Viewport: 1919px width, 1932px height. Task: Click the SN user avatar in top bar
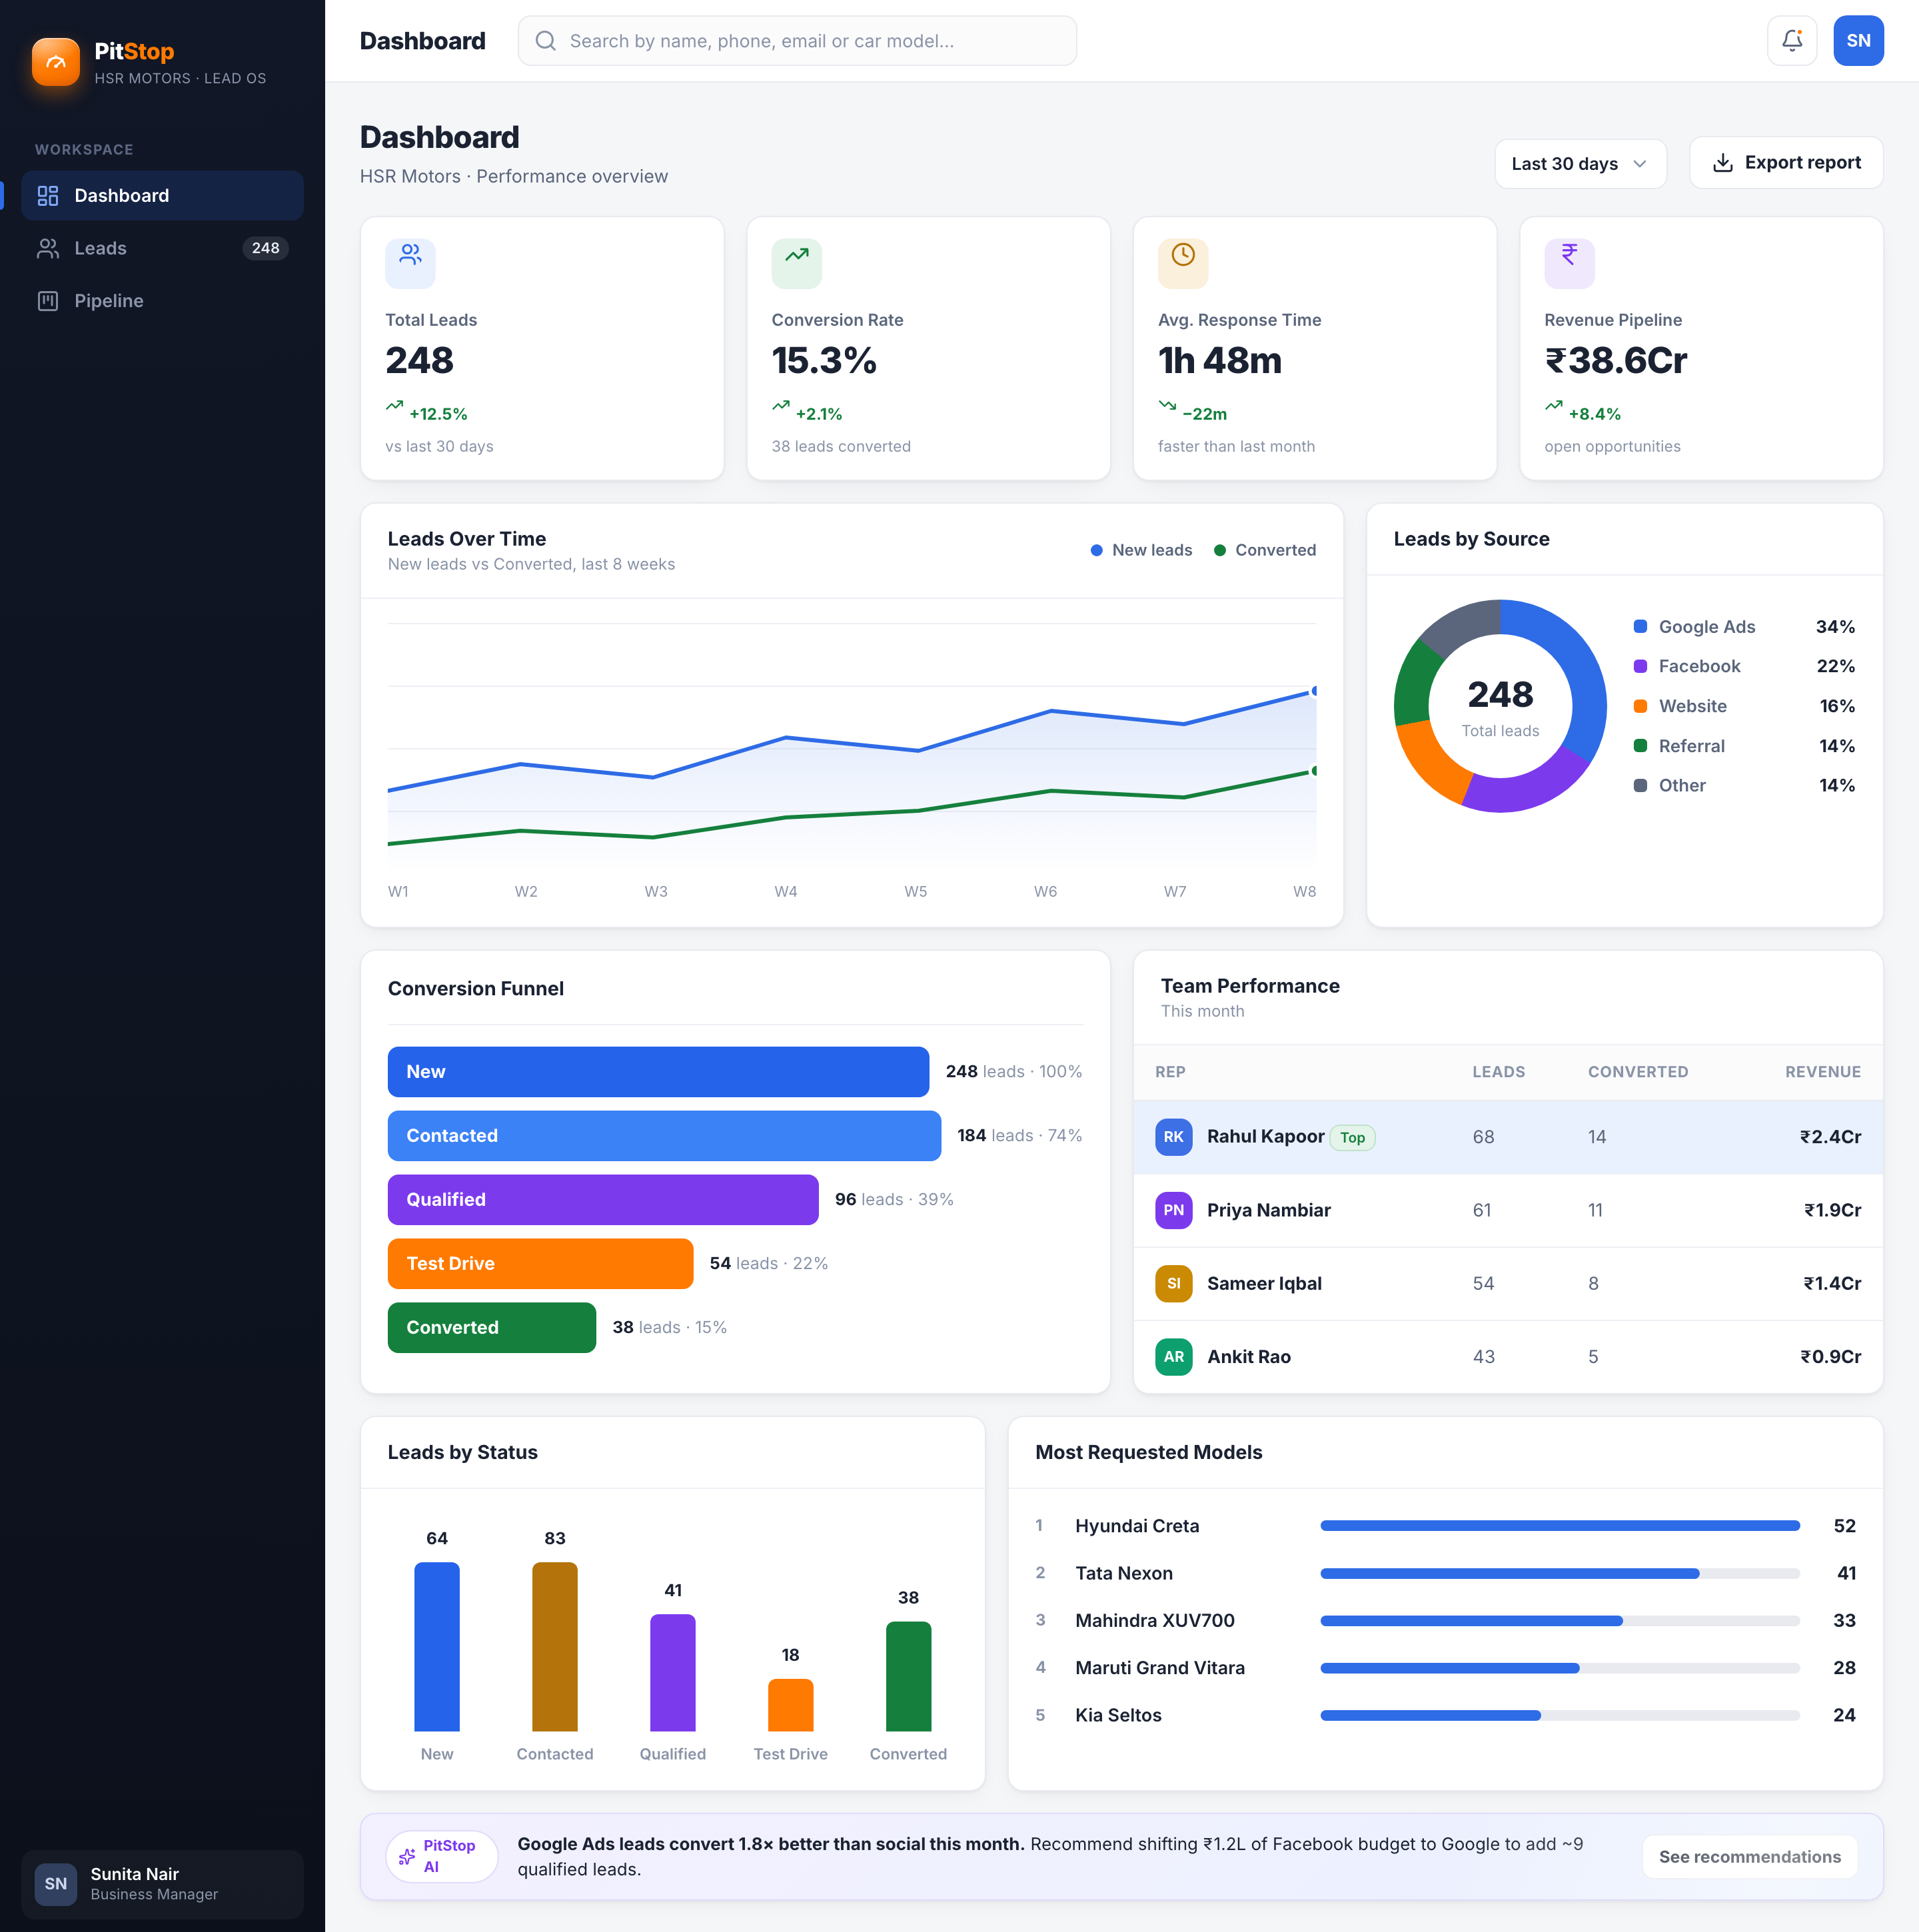1858,41
